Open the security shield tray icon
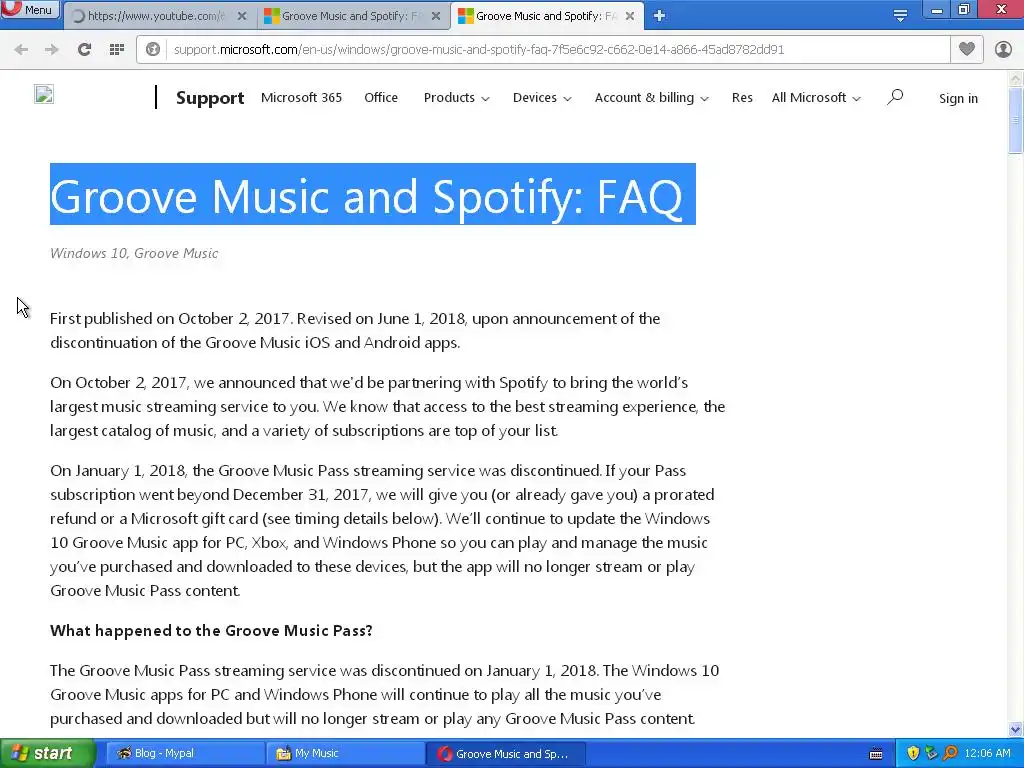Screen dimensions: 1024x768 tap(913, 754)
